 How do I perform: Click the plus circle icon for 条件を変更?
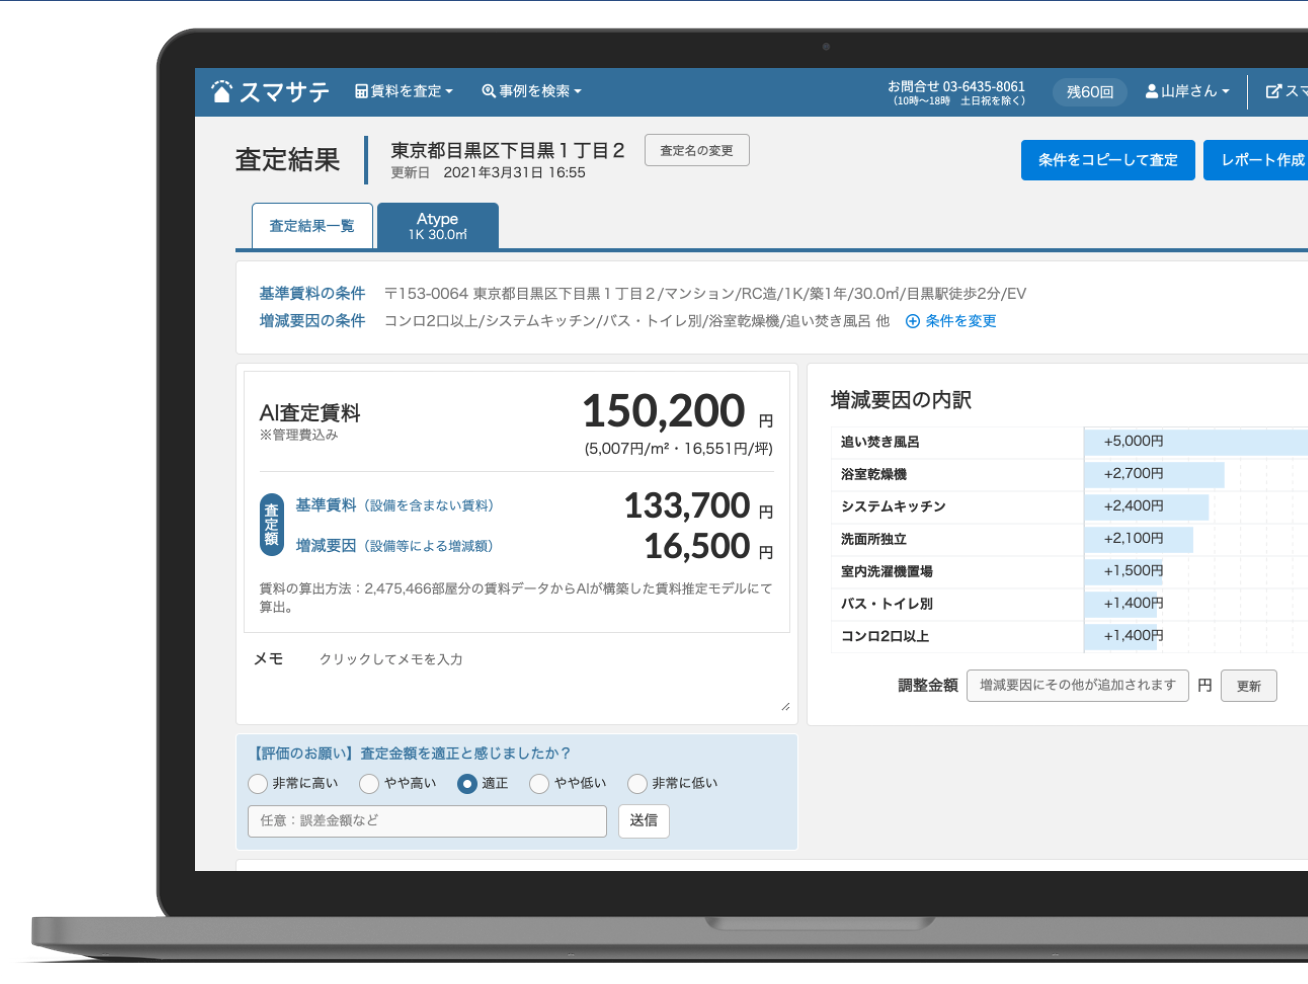coord(912,321)
